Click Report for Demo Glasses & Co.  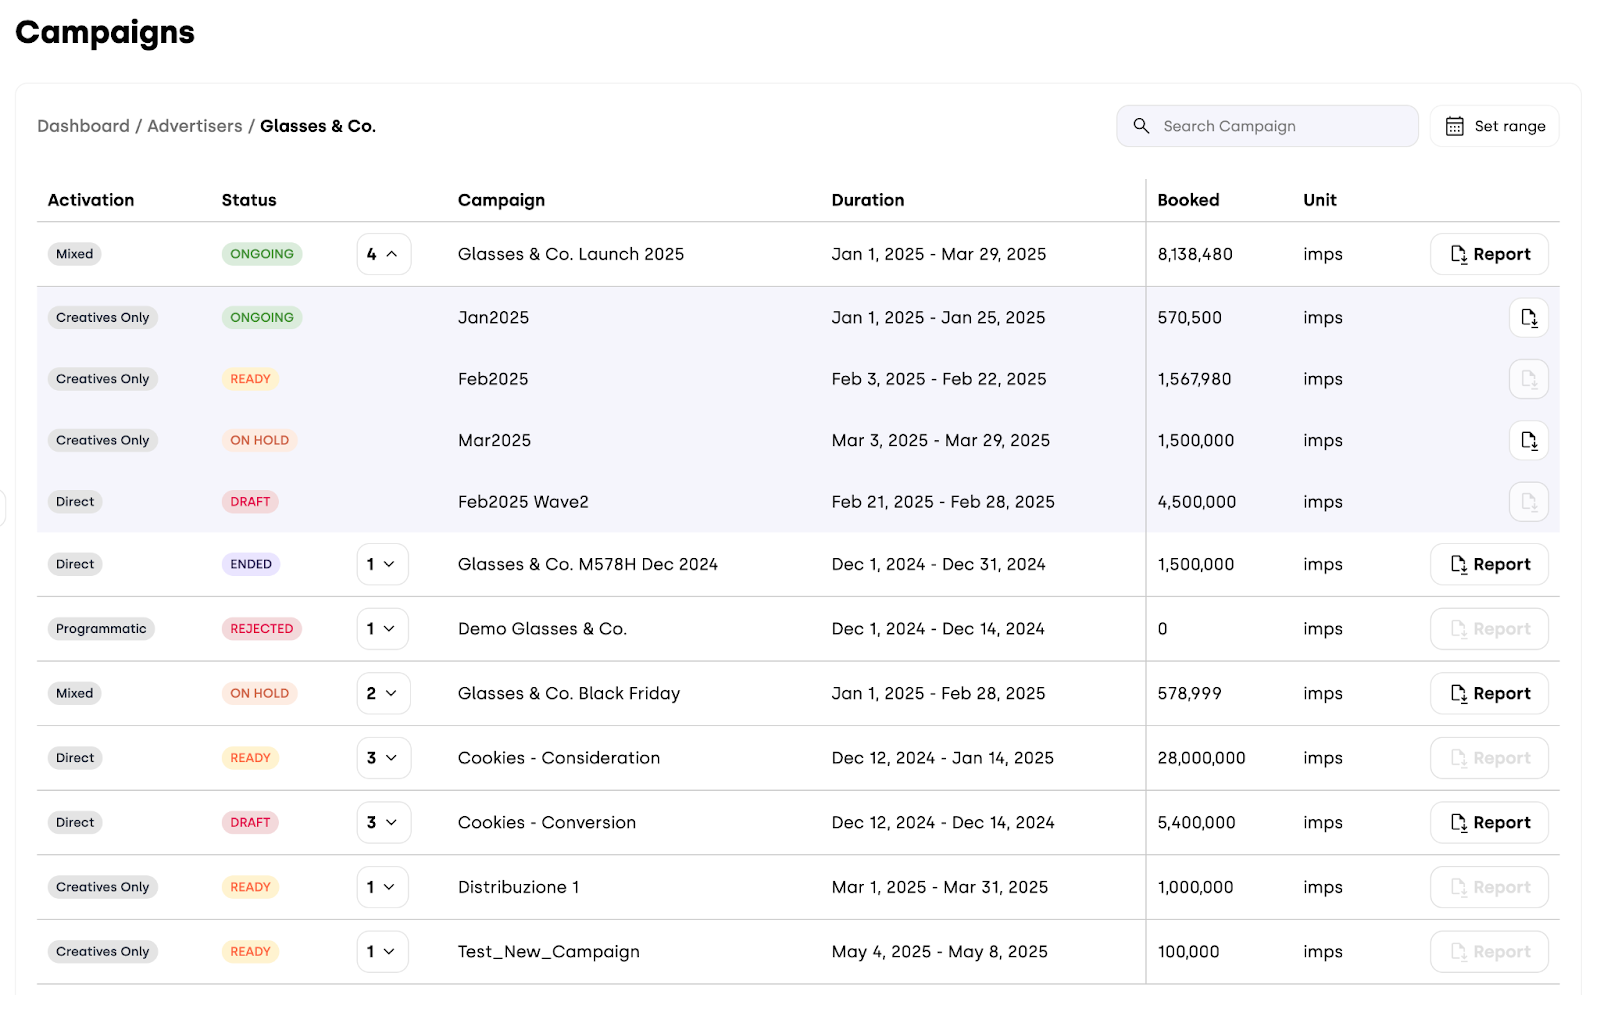point(1489,629)
